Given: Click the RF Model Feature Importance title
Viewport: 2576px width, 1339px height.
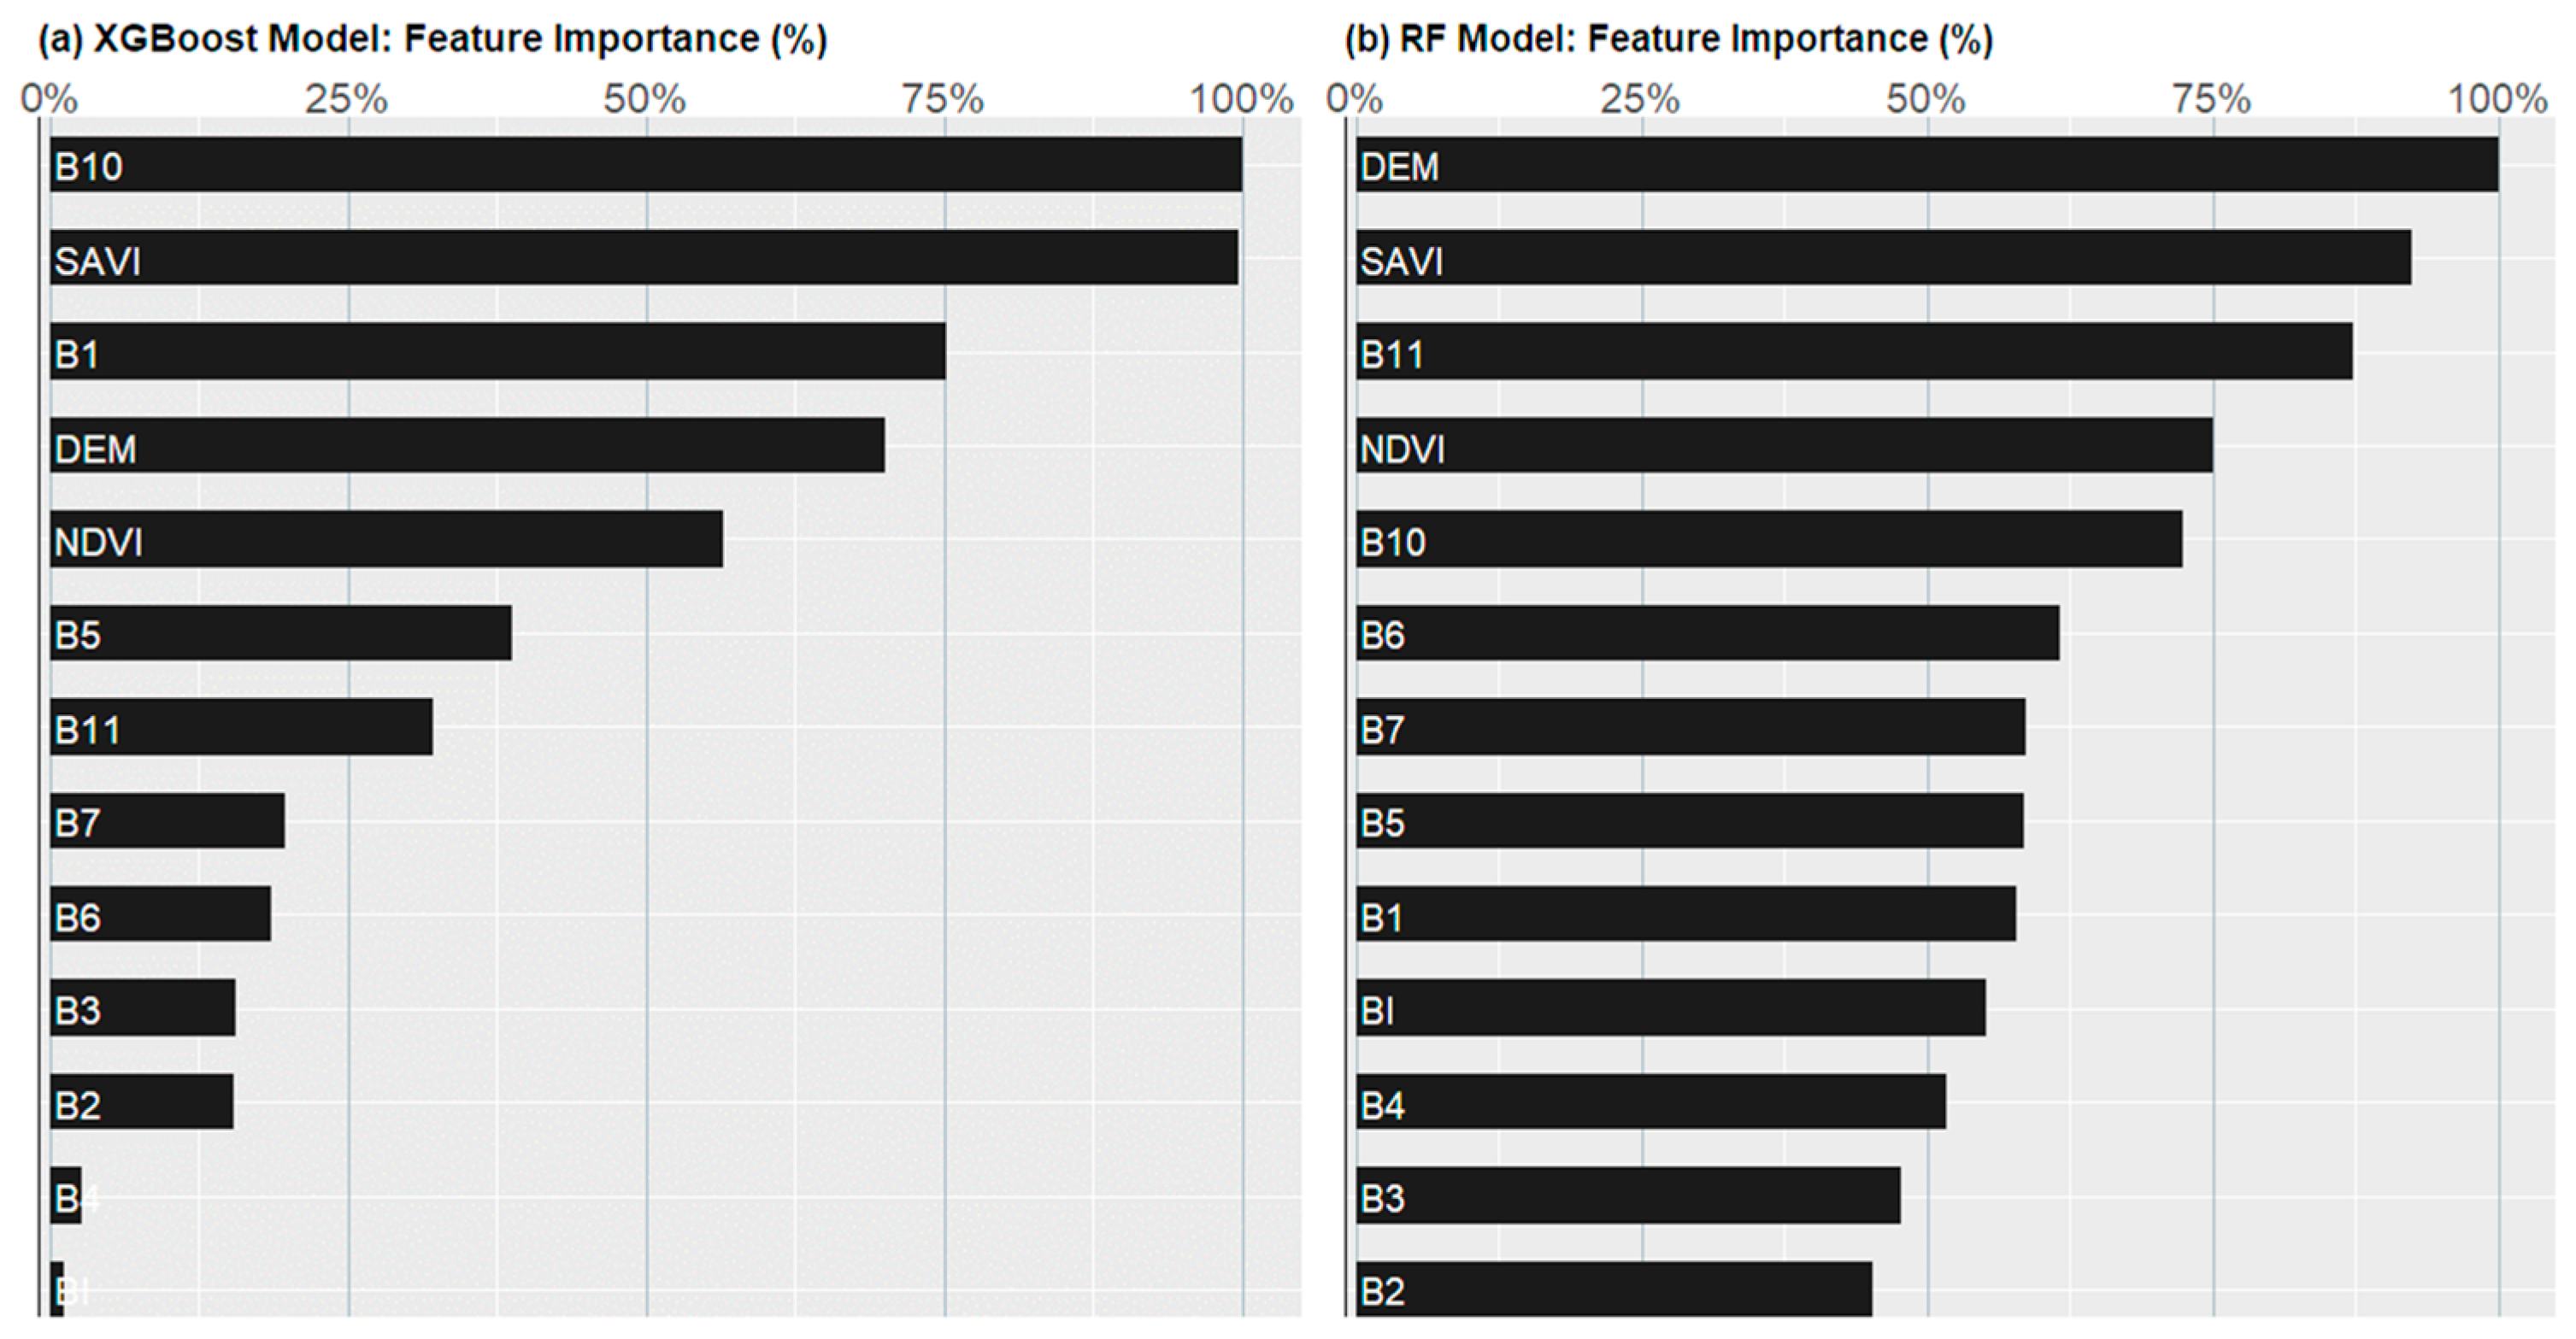Looking at the screenshot, I should pyautogui.click(x=1668, y=39).
